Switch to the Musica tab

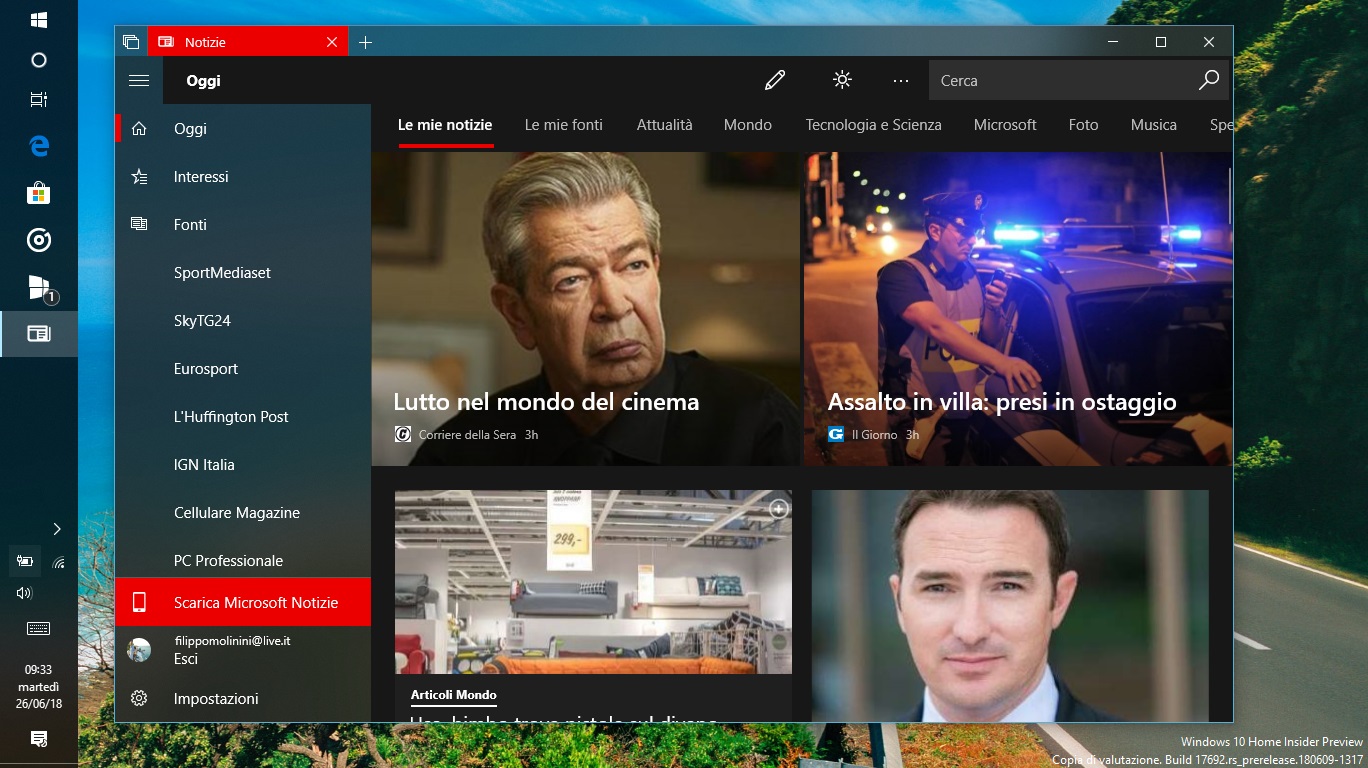tap(1154, 125)
